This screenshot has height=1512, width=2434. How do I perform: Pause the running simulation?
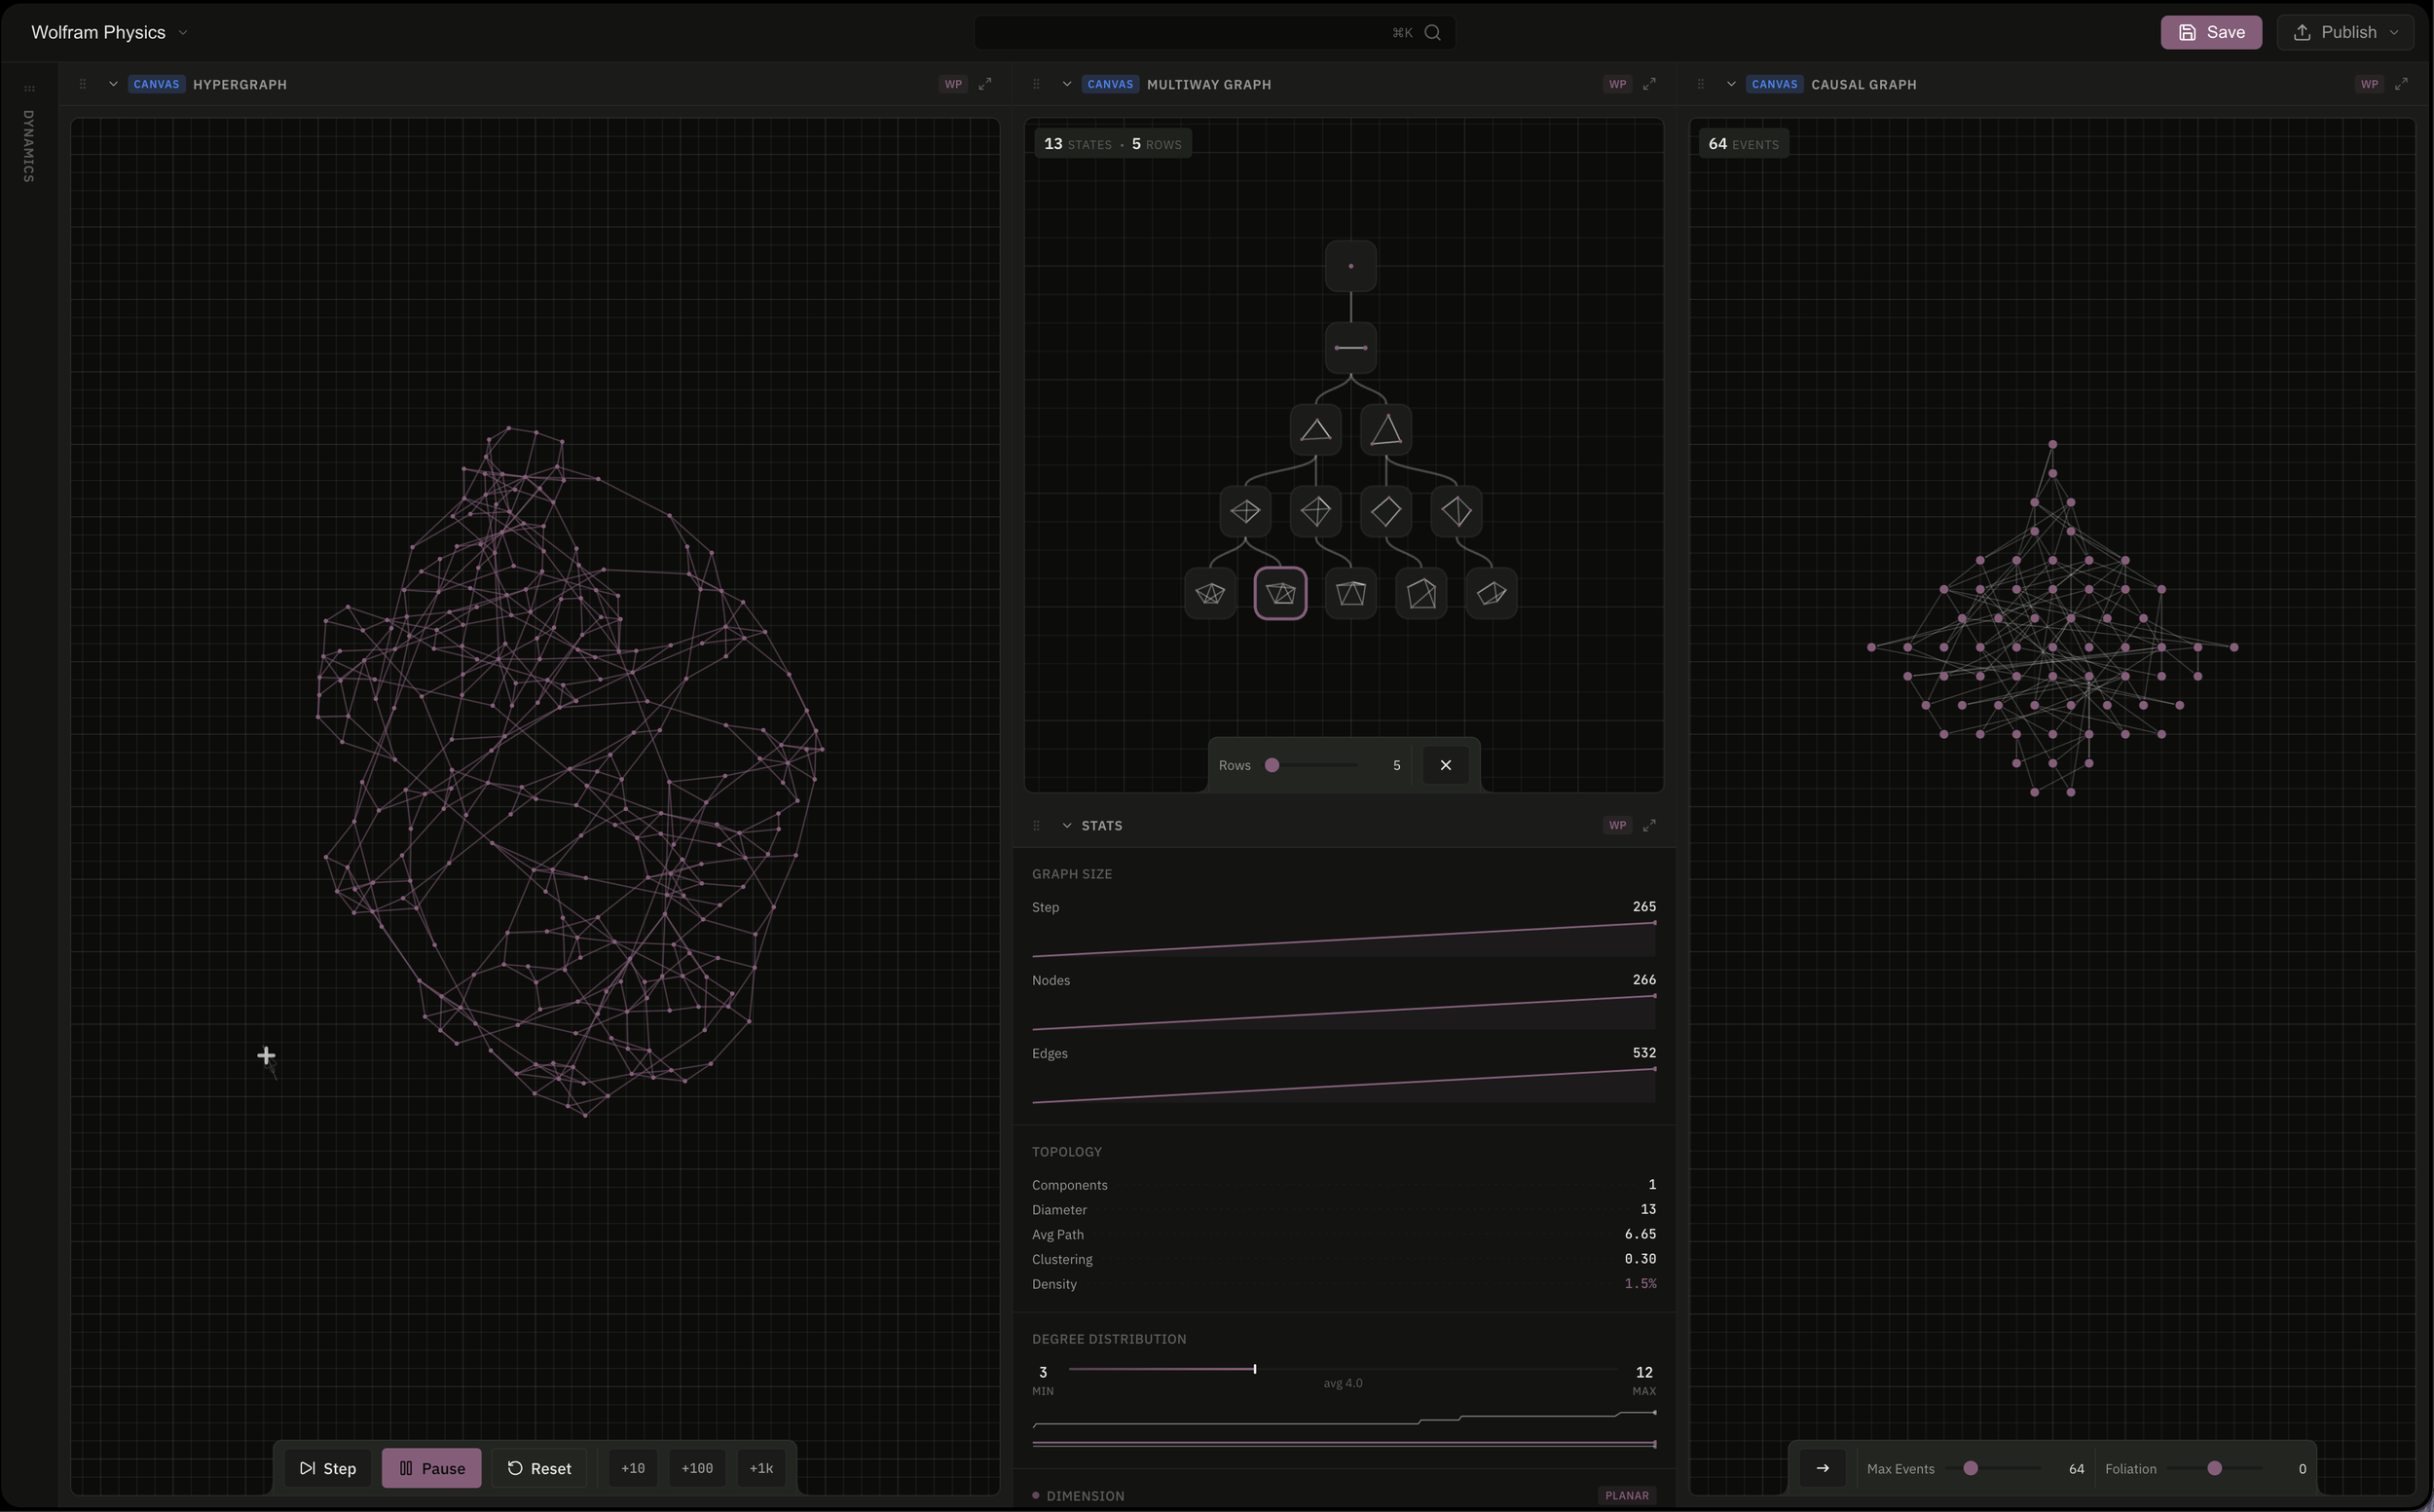431,1468
